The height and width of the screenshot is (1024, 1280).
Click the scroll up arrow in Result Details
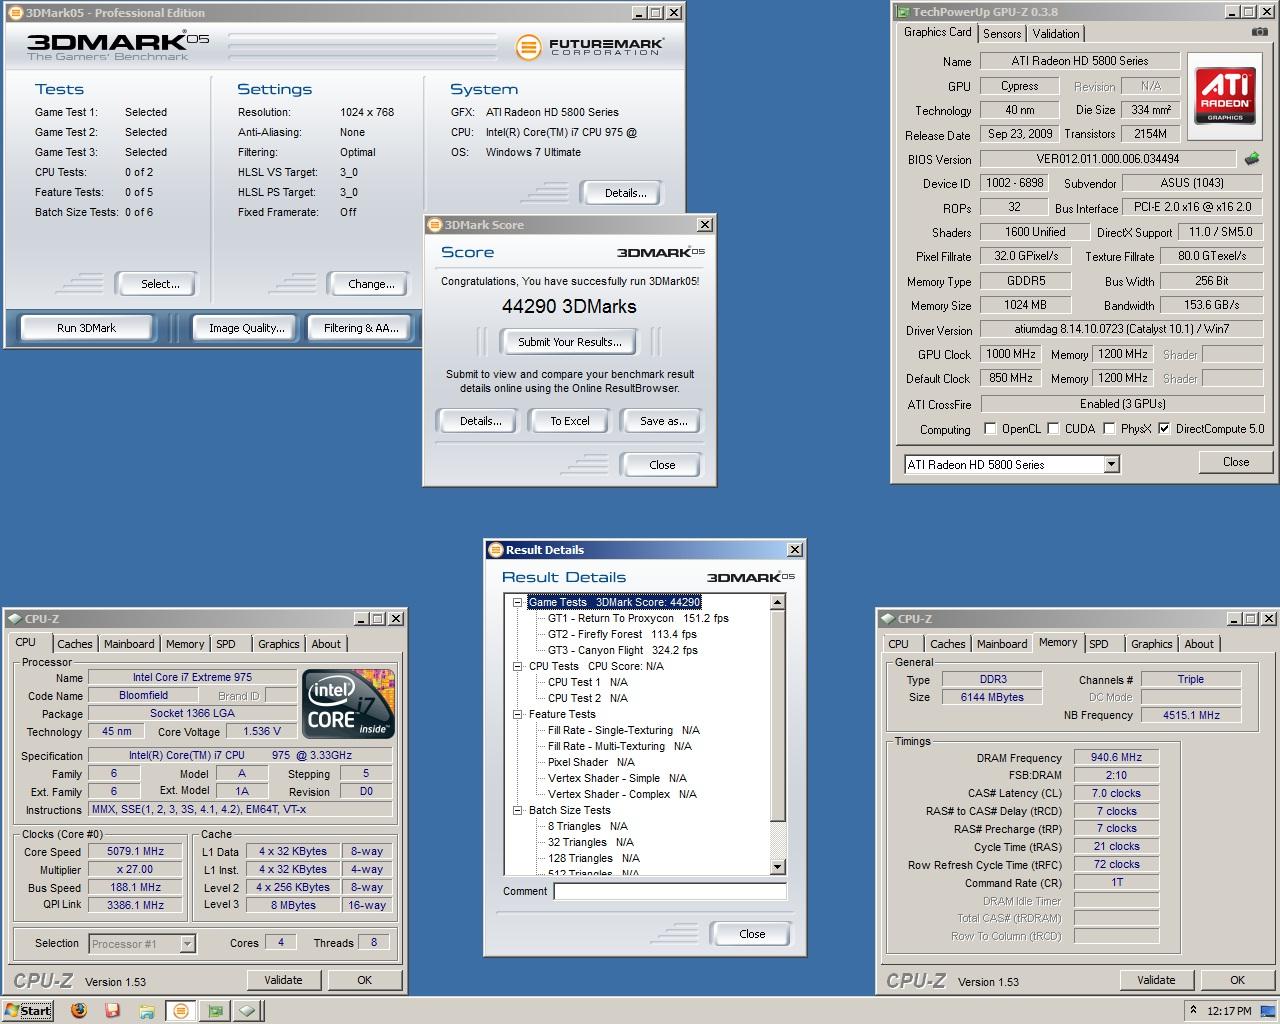[x=778, y=602]
